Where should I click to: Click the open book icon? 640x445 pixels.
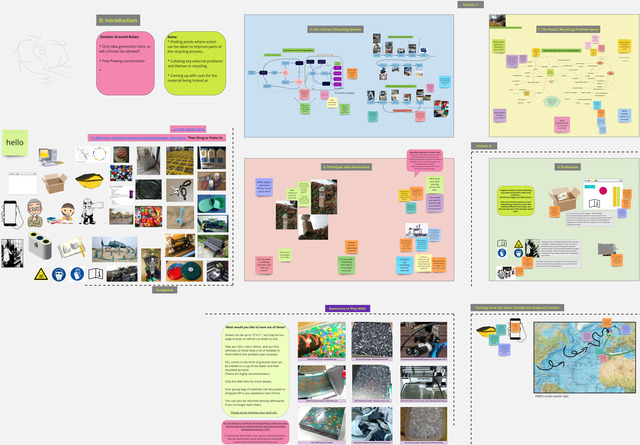[94, 273]
